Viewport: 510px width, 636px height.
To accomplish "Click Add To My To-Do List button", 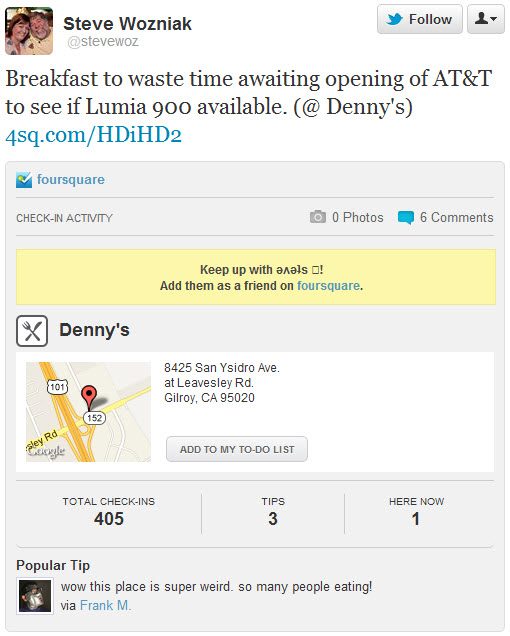I will click(237, 449).
